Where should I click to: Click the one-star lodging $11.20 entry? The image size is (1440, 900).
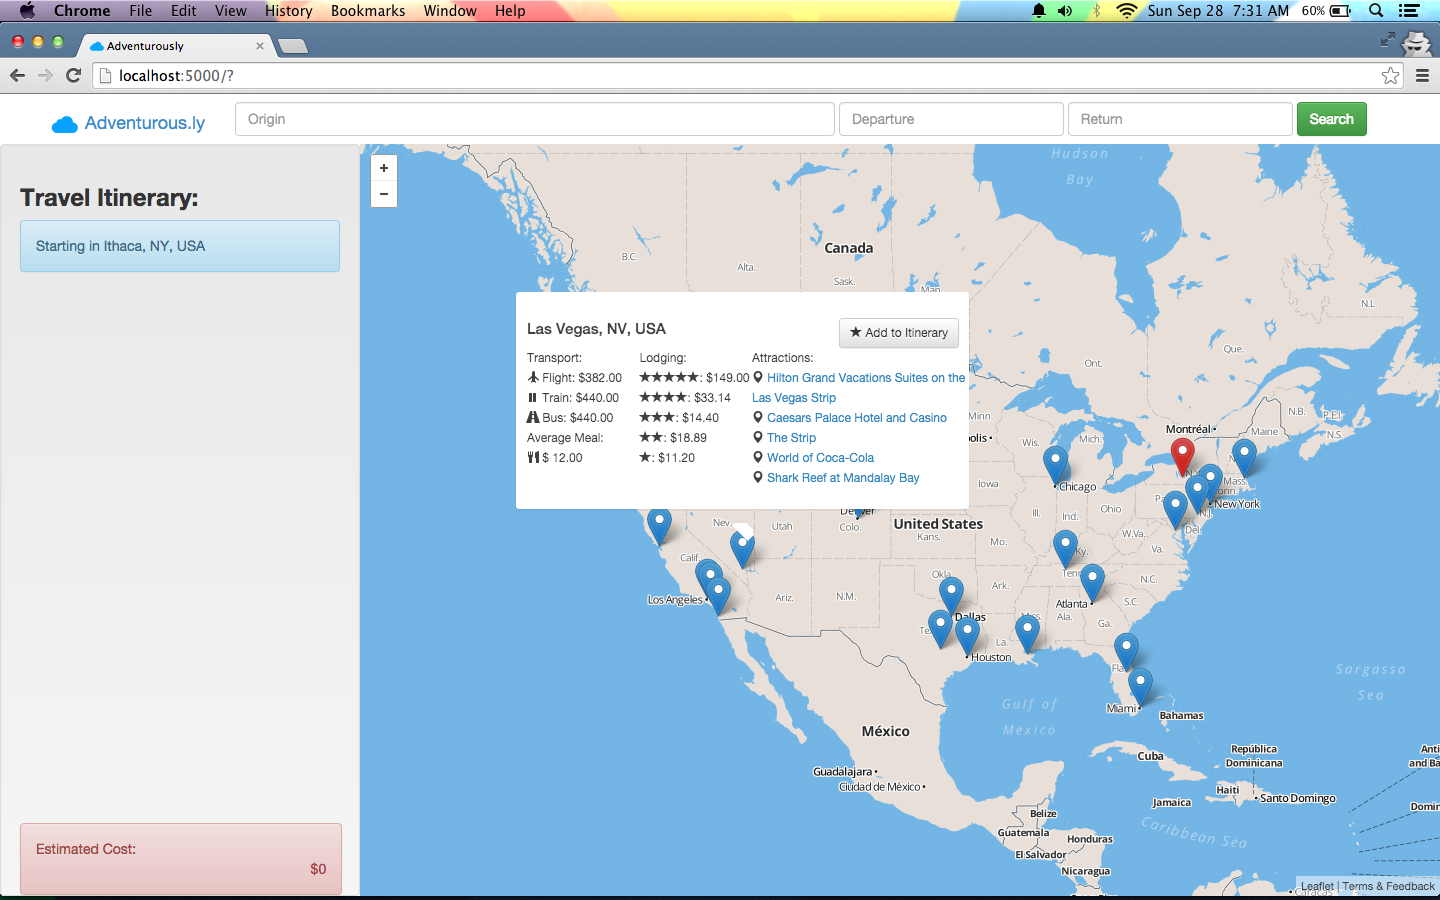point(667,458)
